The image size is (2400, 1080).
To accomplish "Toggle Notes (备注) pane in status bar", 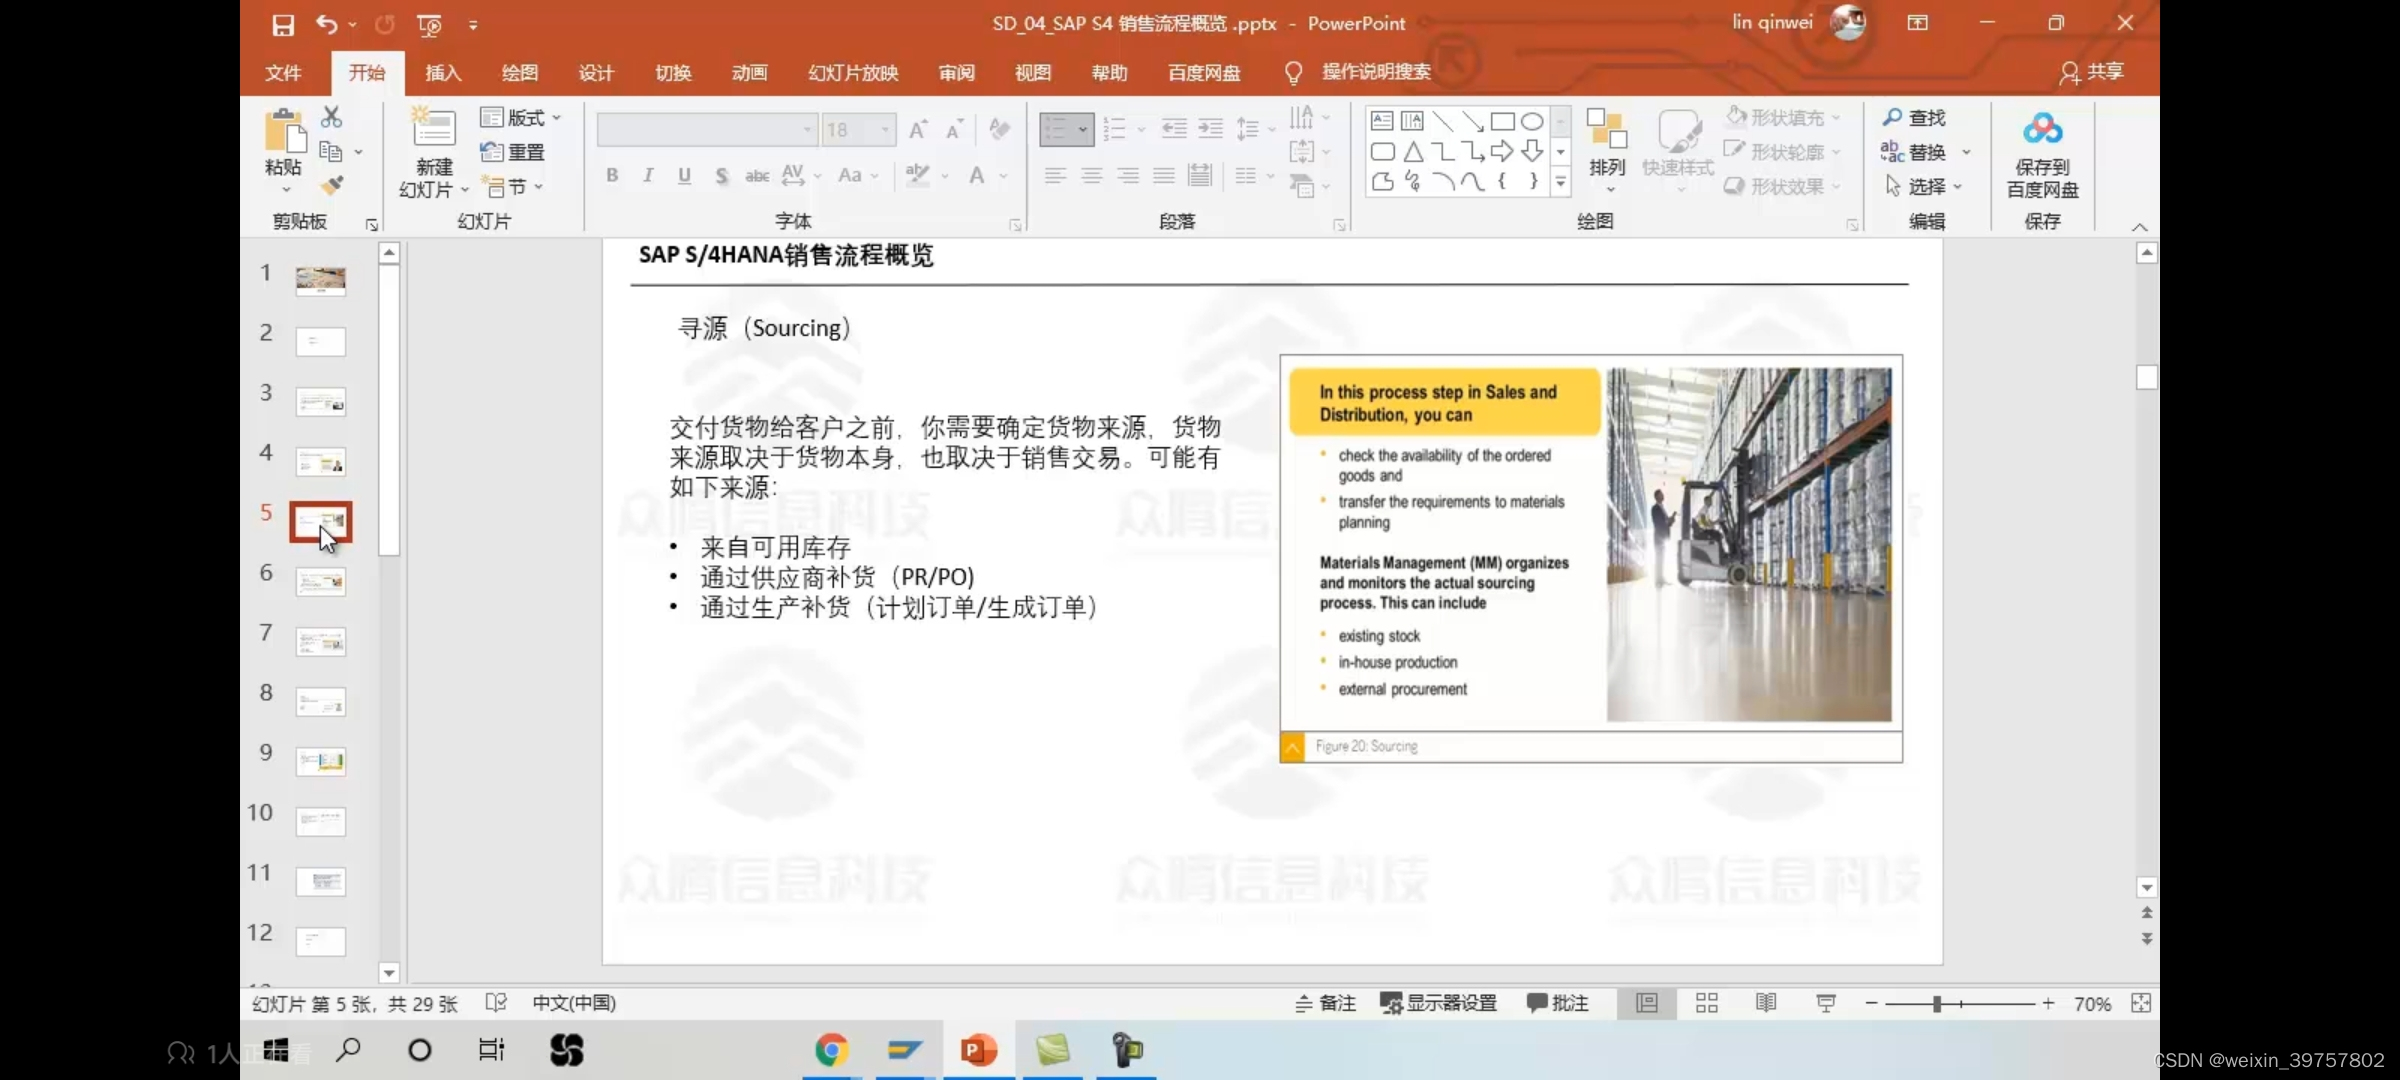I will point(1325,1003).
